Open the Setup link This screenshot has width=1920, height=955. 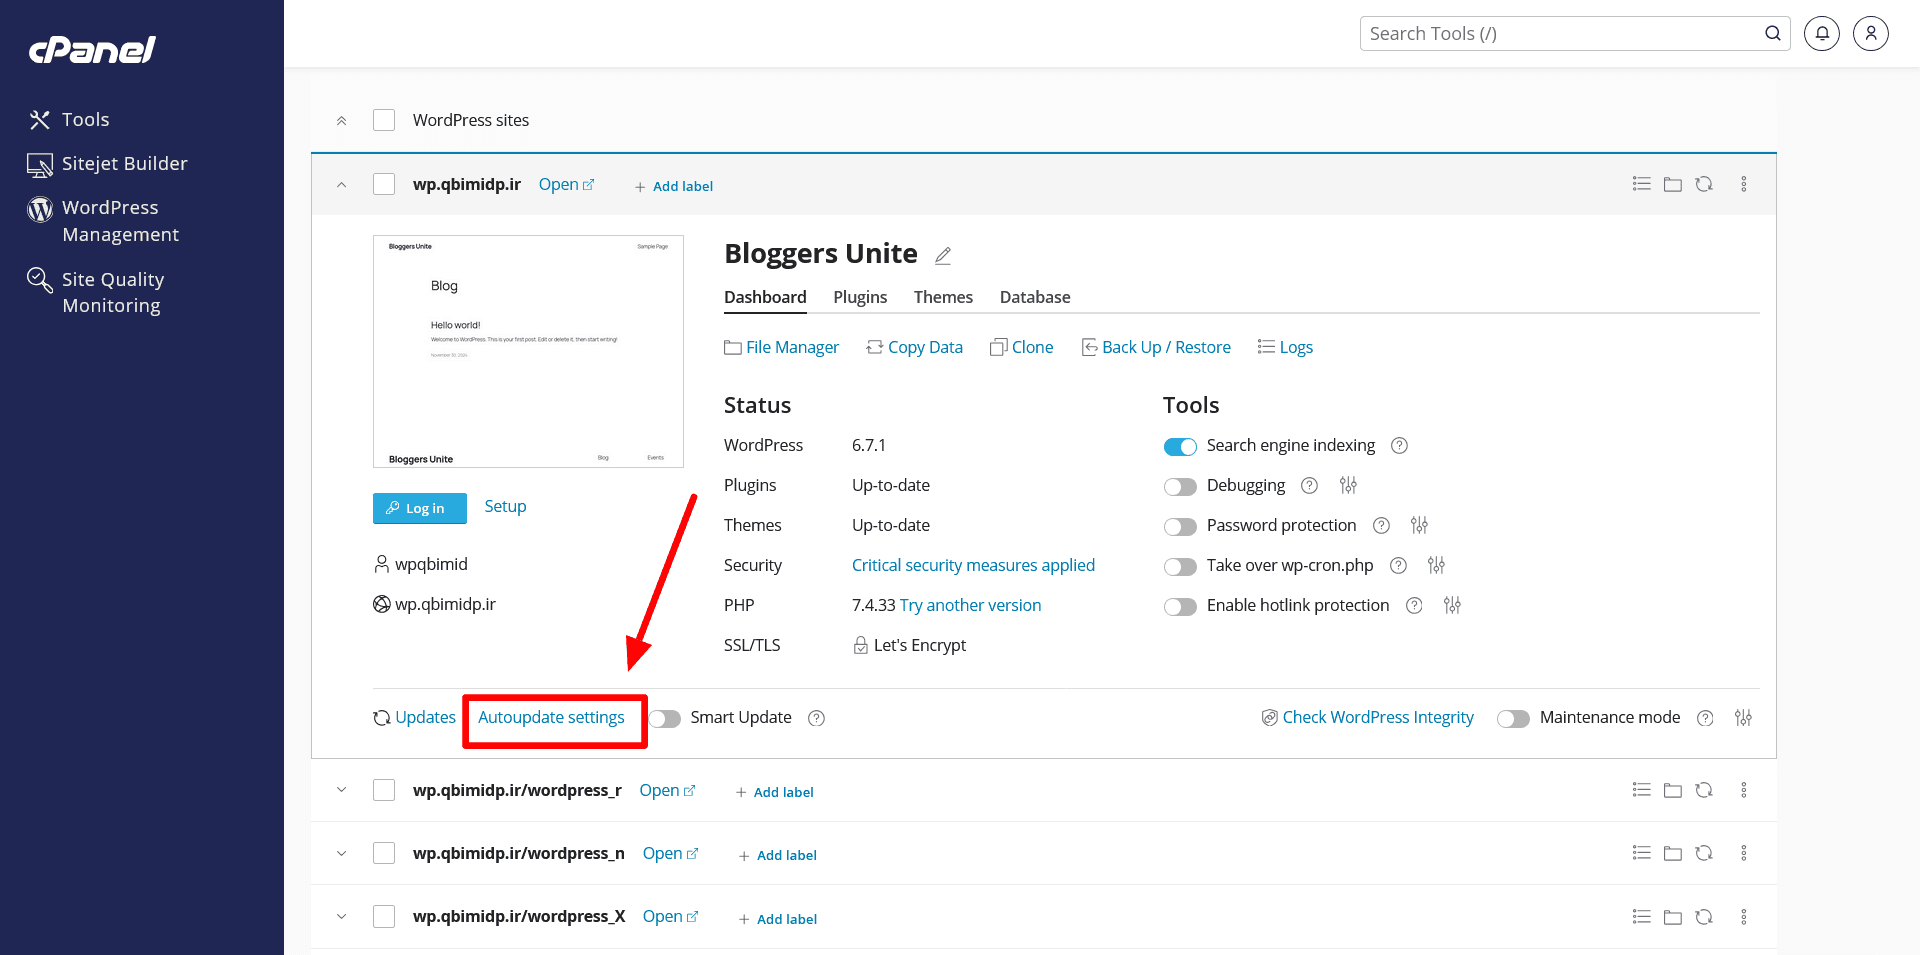505,506
